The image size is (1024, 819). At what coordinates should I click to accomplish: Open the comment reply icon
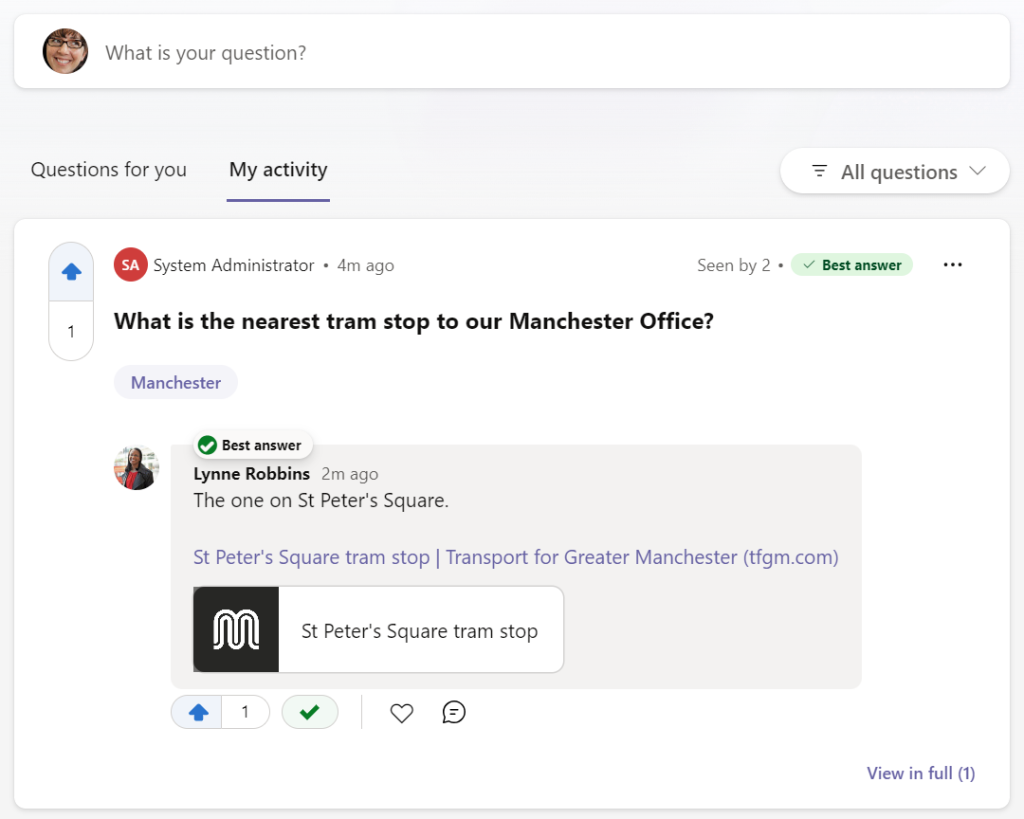454,713
